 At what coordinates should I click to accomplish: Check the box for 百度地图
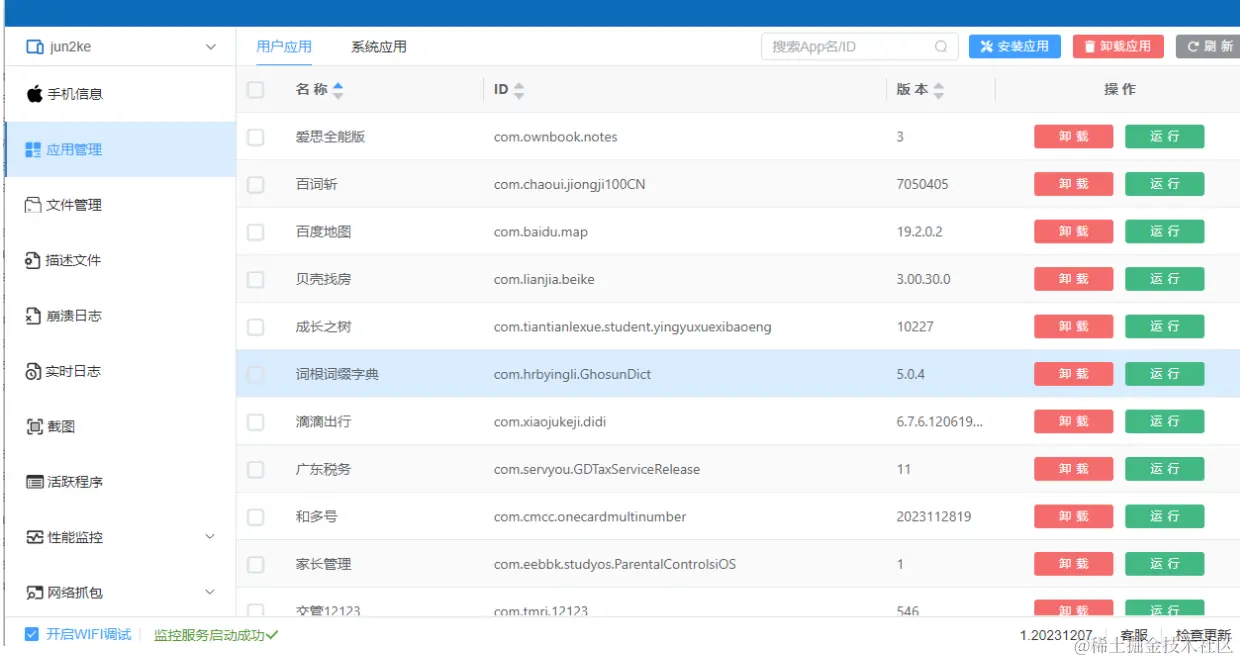click(256, 232)
